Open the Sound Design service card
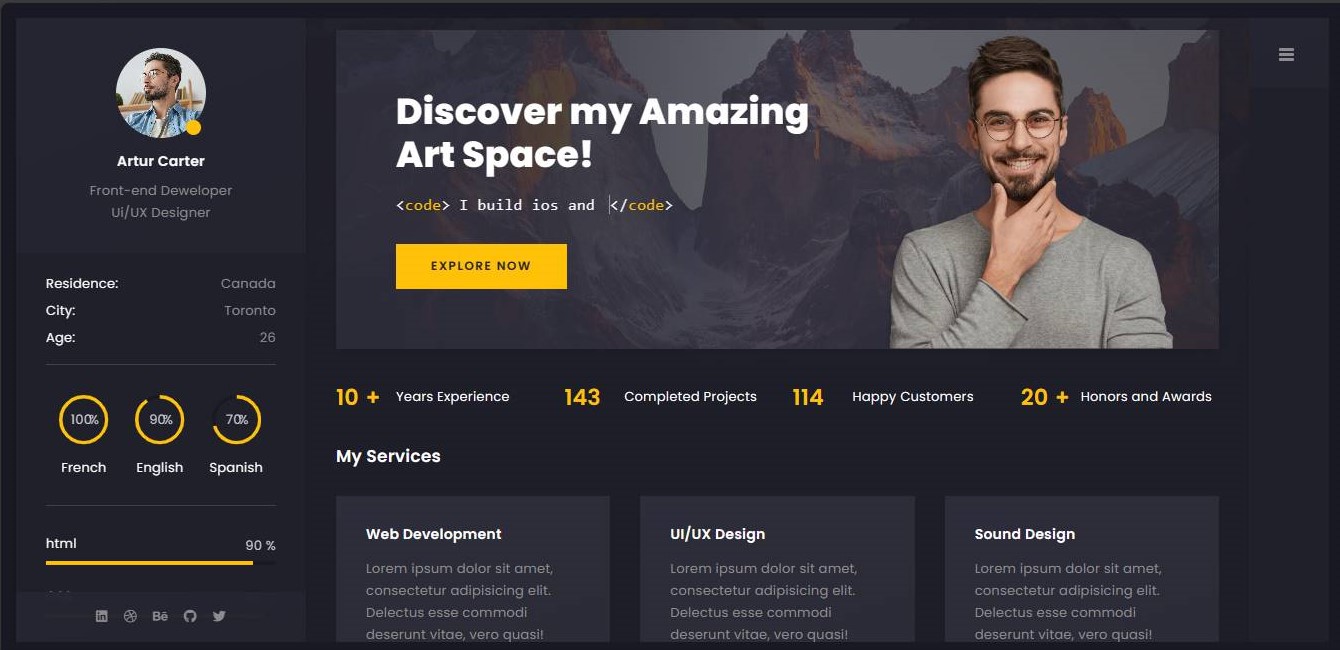The height and width of the screenshot is (650, 1340). (x=1082, y=569)
